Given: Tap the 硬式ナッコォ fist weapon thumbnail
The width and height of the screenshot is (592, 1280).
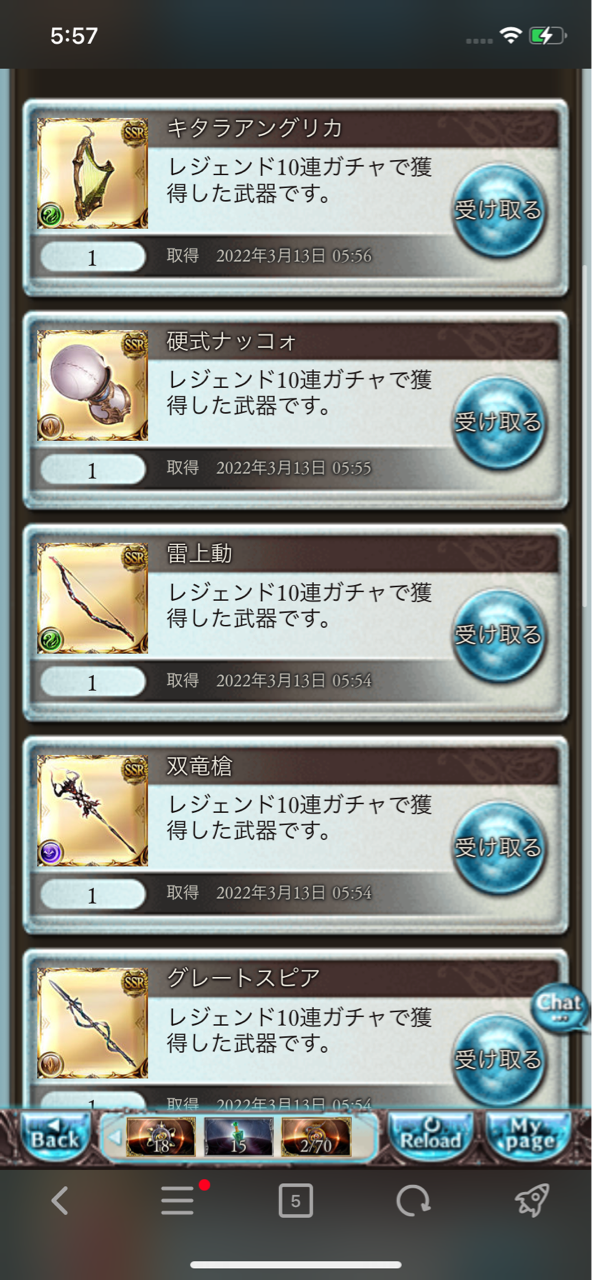Looking at the screenshot, I should 92,385.
